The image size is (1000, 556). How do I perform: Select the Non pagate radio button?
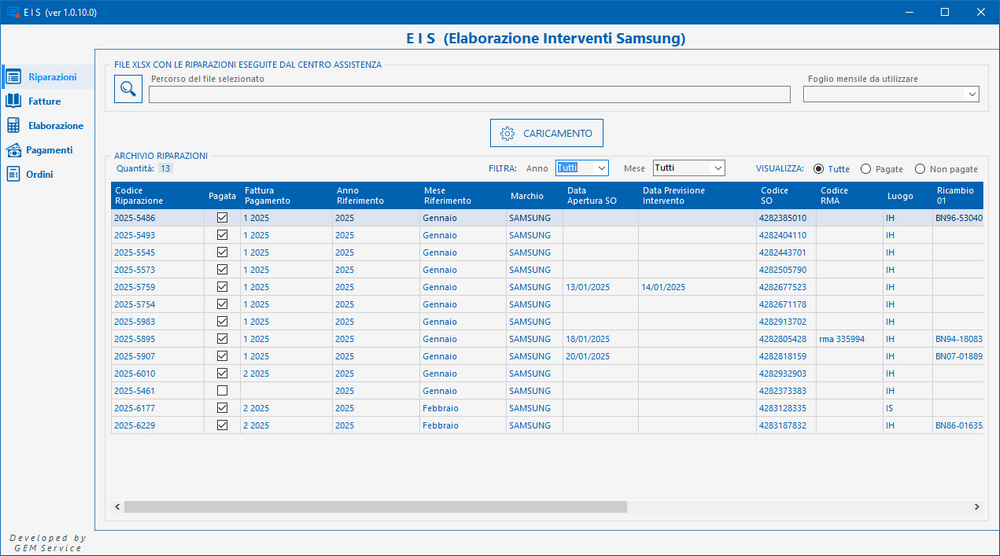coord(920,169)
